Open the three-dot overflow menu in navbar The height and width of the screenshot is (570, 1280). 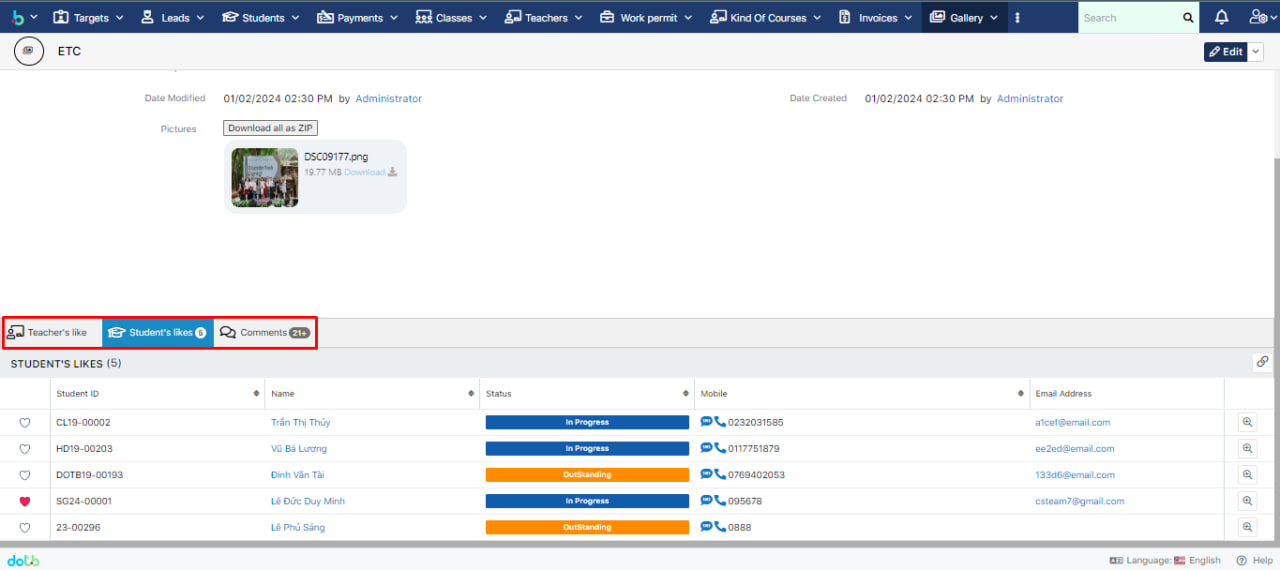tap(1018, 18)
